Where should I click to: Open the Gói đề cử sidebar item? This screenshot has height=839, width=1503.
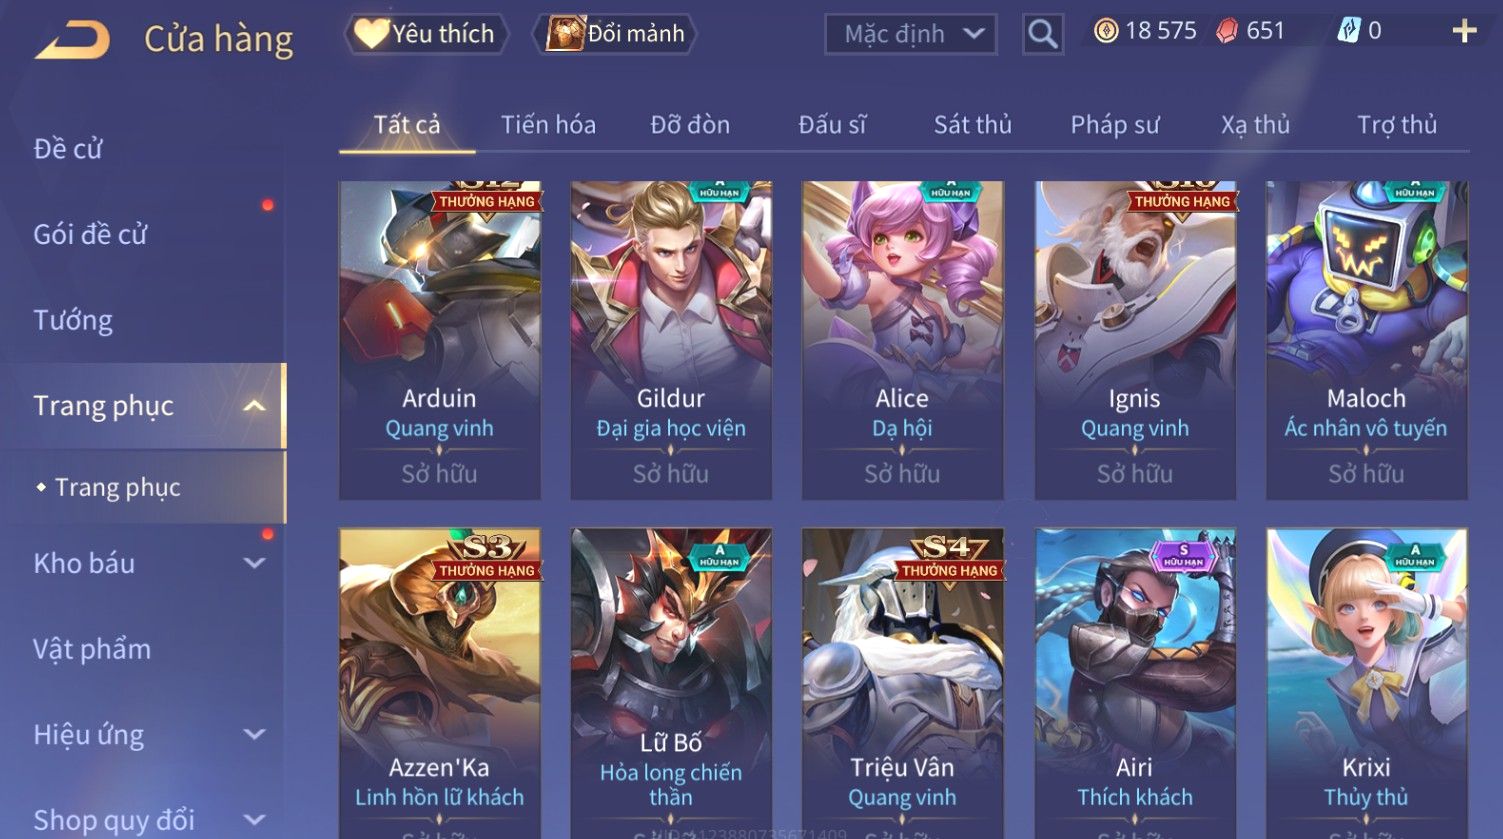coord(90,234)
